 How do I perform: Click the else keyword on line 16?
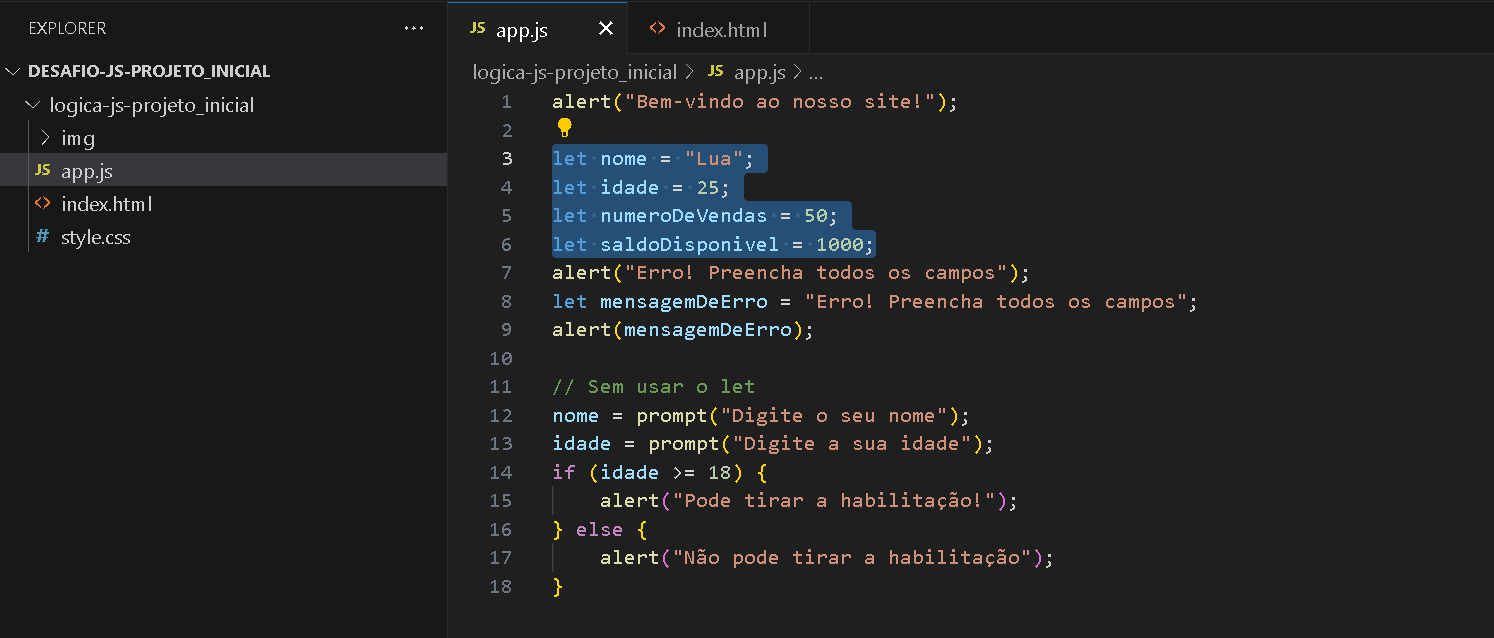pos(600,529)
